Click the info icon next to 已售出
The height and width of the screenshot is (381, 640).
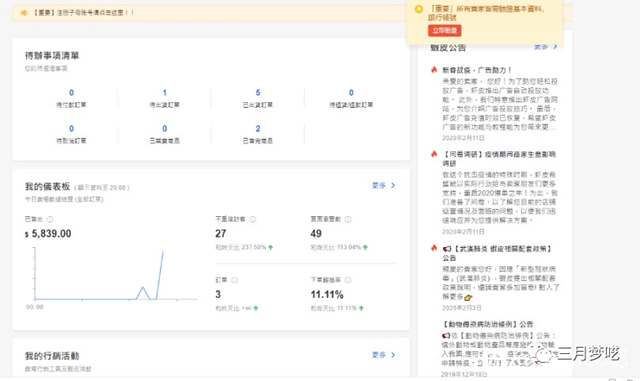(50, 219)
